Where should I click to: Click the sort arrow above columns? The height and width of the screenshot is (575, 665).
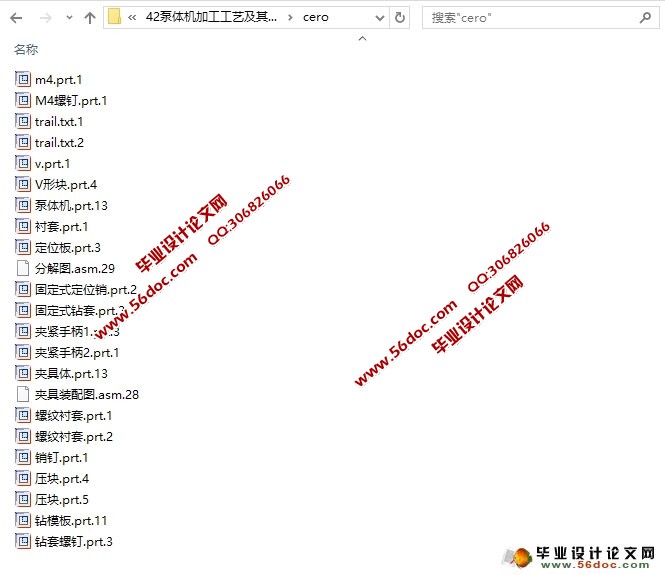(x=362, y=39)
